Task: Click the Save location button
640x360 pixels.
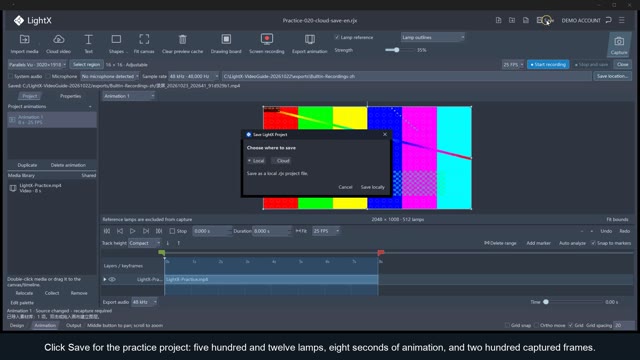Action: click(x=612, y=76)
